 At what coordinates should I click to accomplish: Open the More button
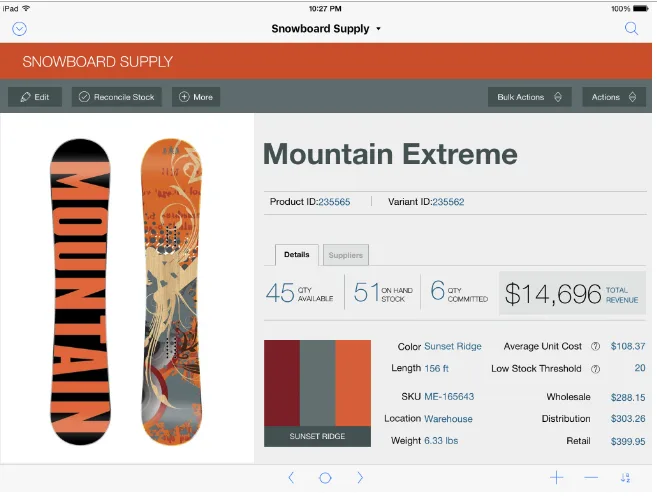(196, 97)
